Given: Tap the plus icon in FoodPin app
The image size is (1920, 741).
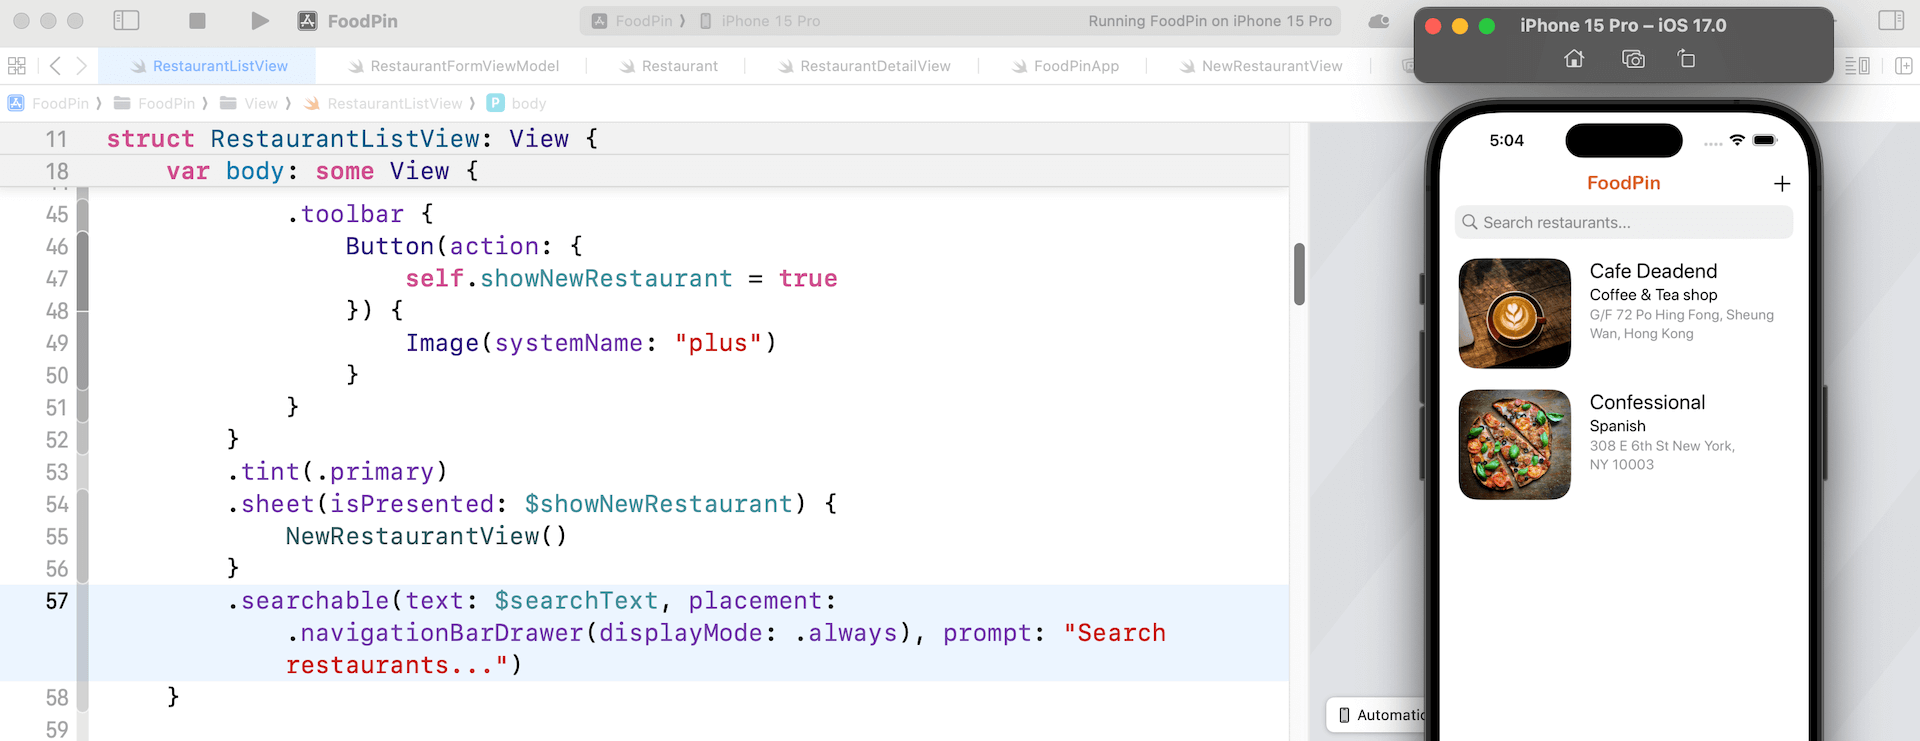Looking at the screenshot, I should [x=1781, y=184].
